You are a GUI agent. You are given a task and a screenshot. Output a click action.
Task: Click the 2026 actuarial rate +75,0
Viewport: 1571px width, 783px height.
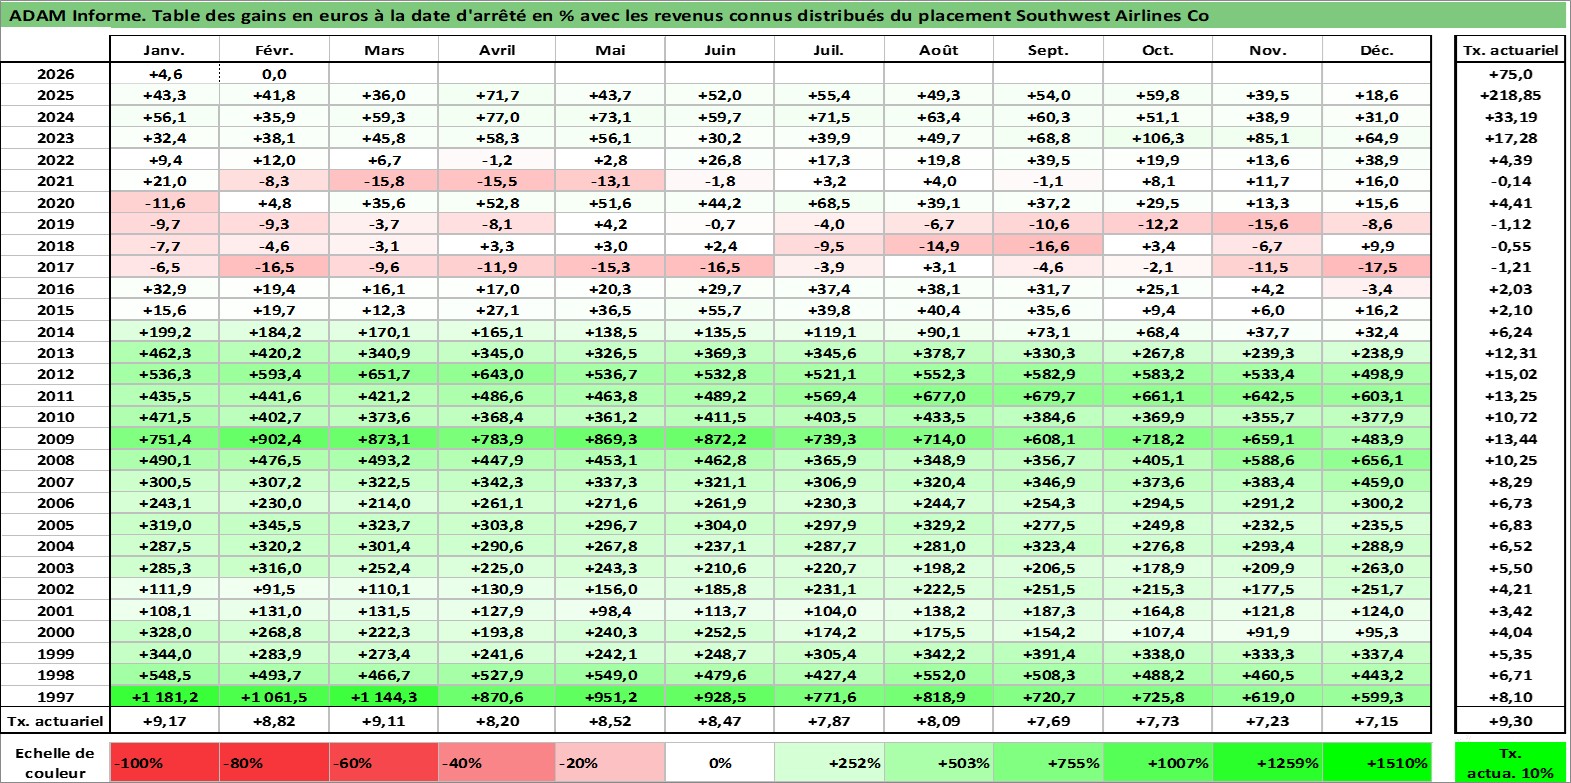tap(1510, 74)
